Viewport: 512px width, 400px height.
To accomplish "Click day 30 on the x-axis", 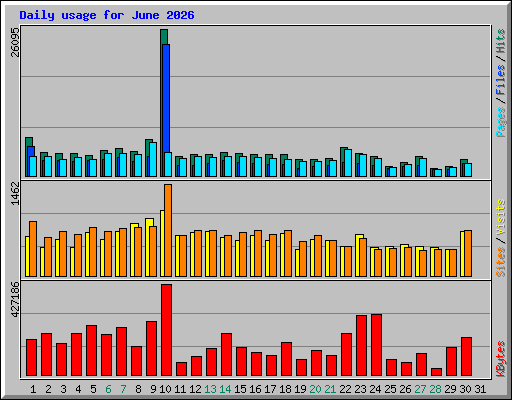I will 465,389.
